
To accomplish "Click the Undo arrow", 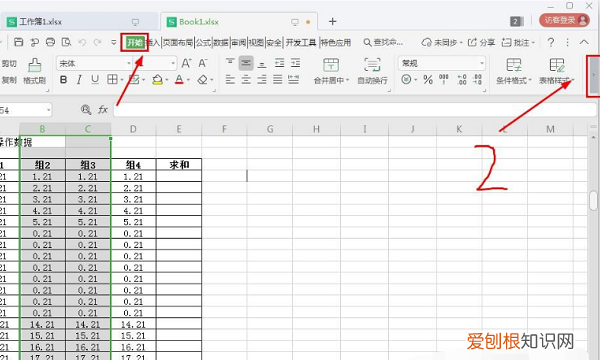I will pyautogui.click(x=82, y=42).
